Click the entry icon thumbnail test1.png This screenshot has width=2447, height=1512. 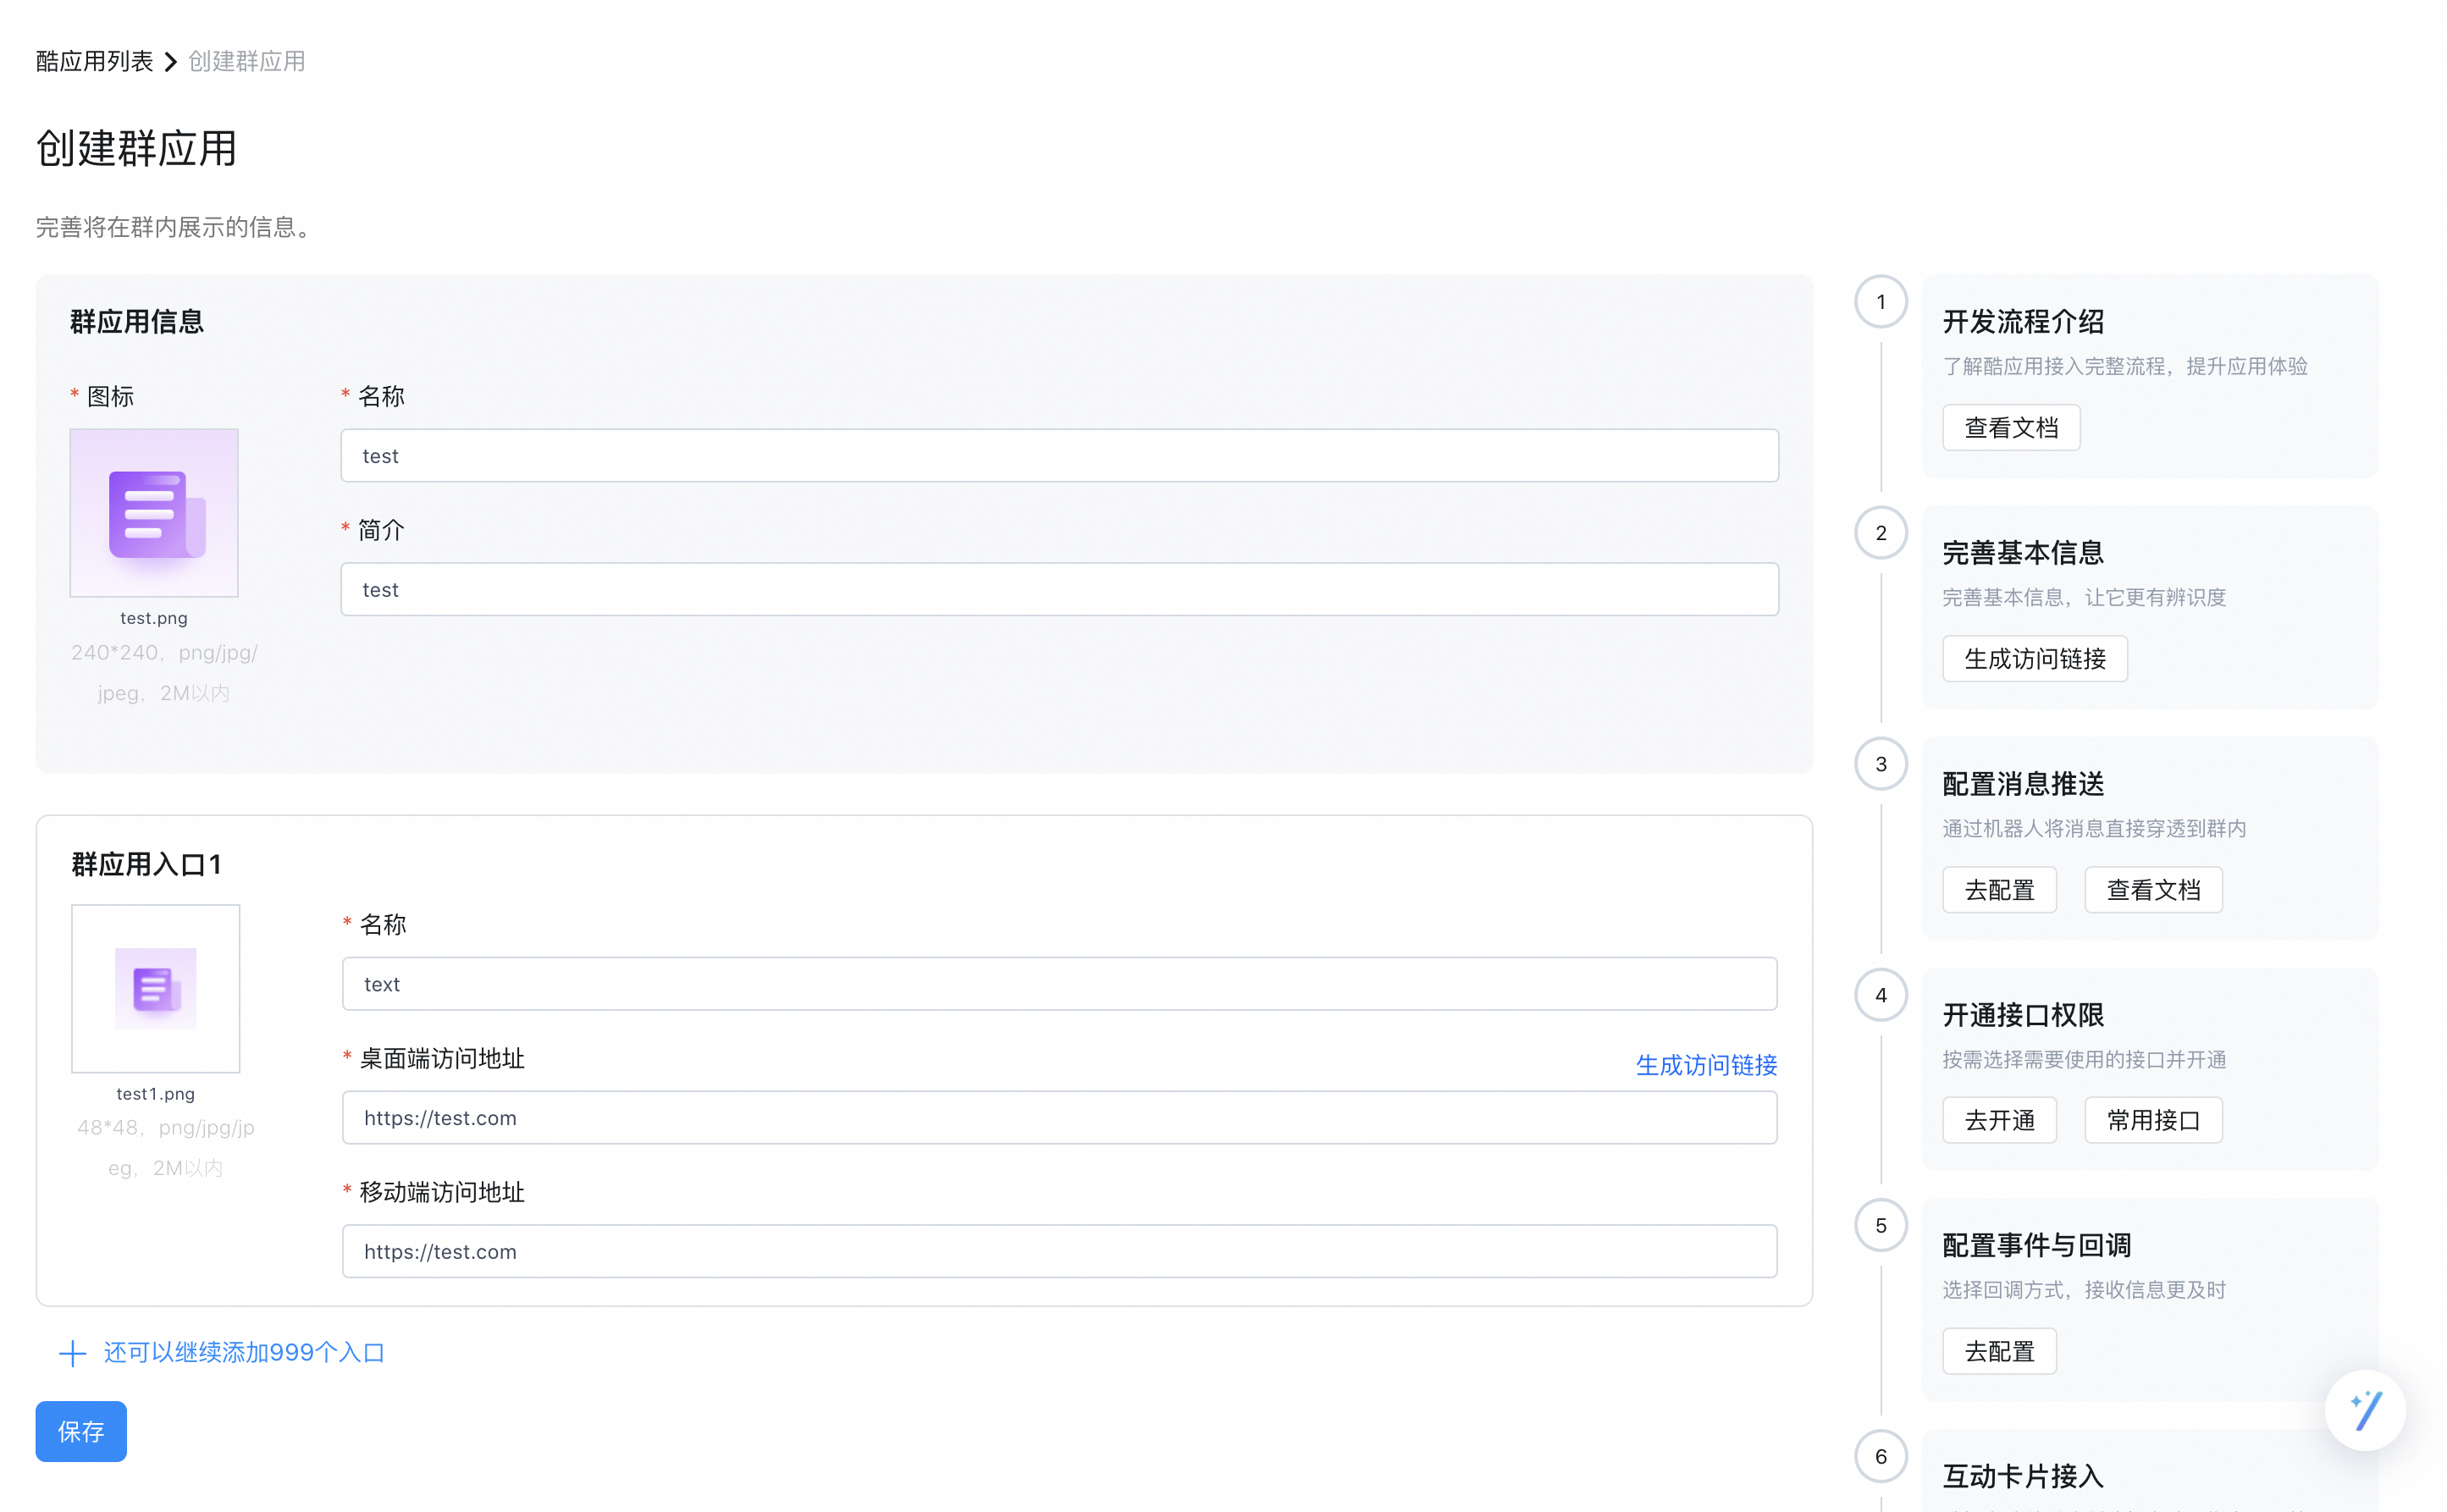[x=156, y=988]
